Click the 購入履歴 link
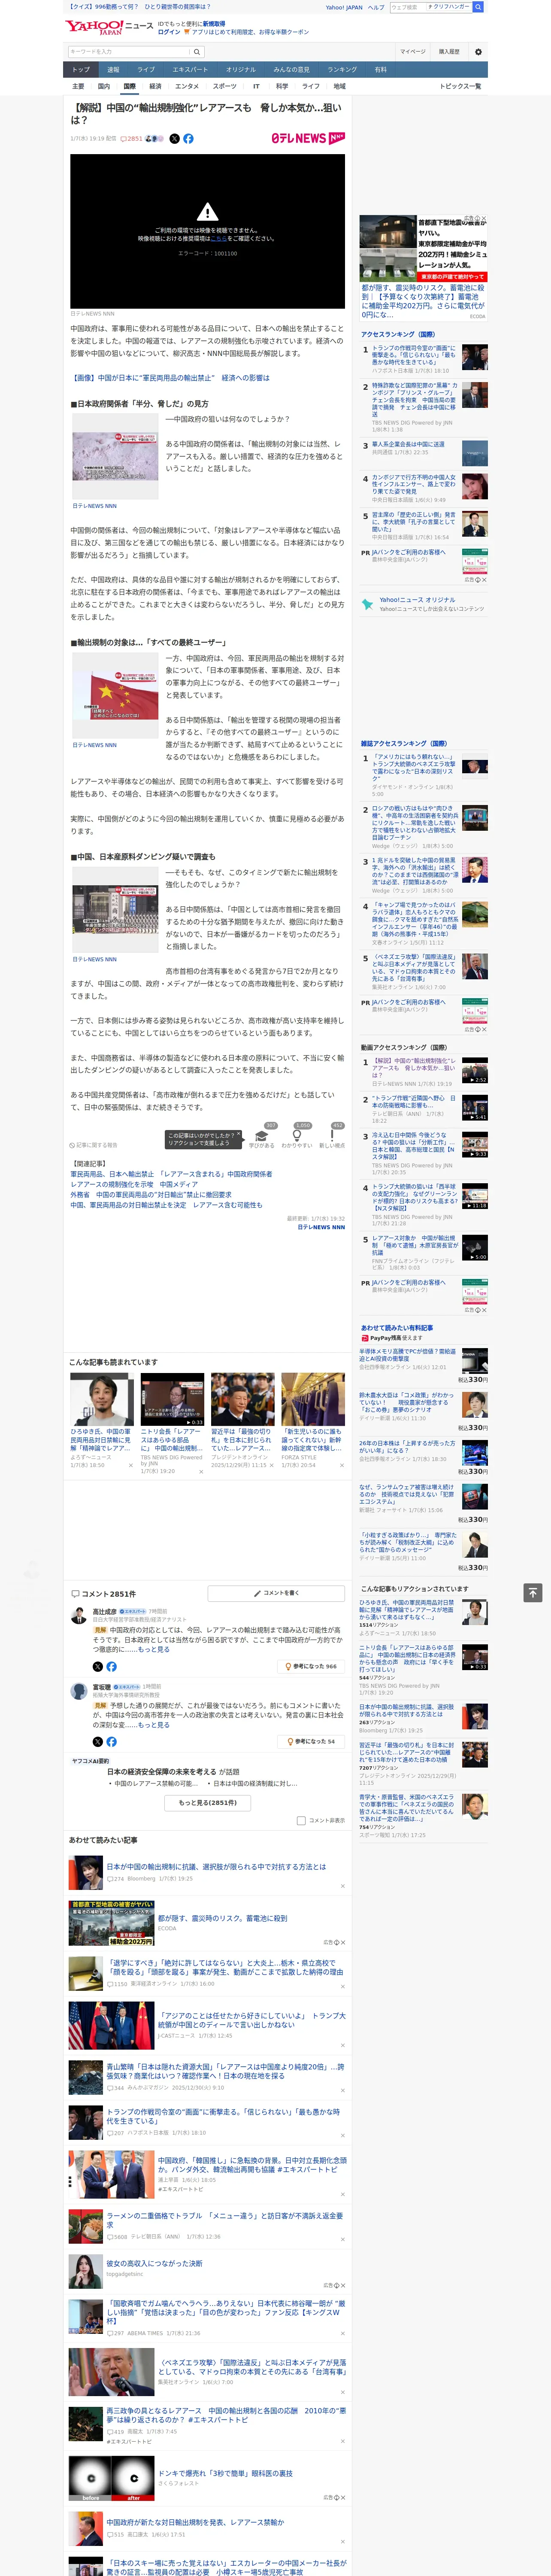 tap(449, 52)
